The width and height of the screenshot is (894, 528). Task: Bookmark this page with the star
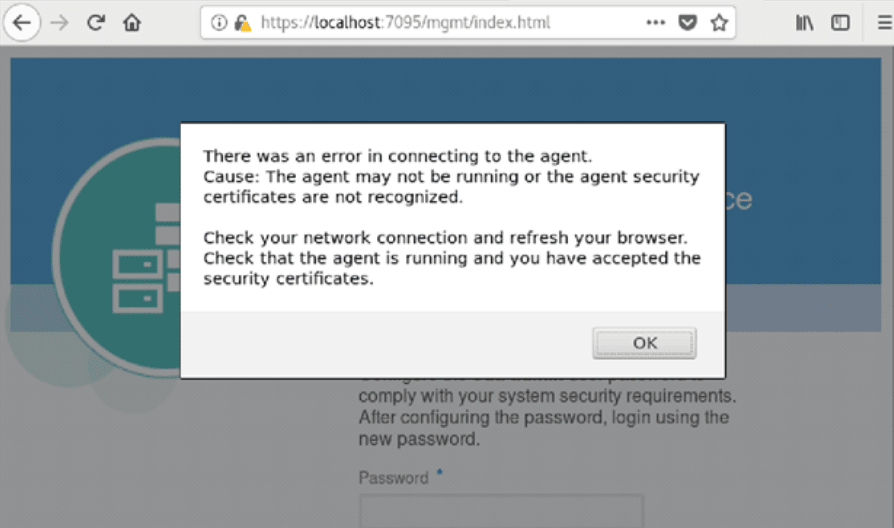click(719, 23)
